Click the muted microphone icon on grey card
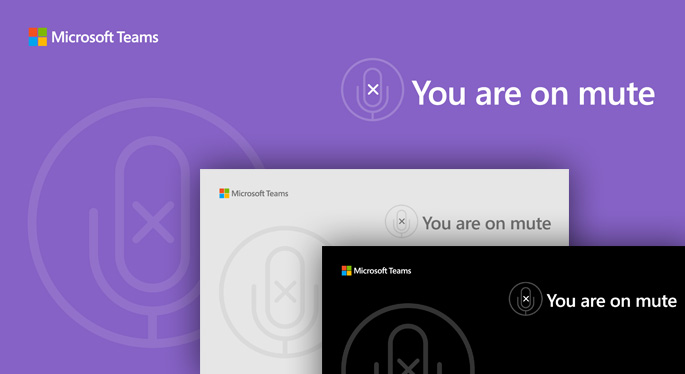Image resolution: width=685 pixels, height=374 pixels. tap(401, 221)
